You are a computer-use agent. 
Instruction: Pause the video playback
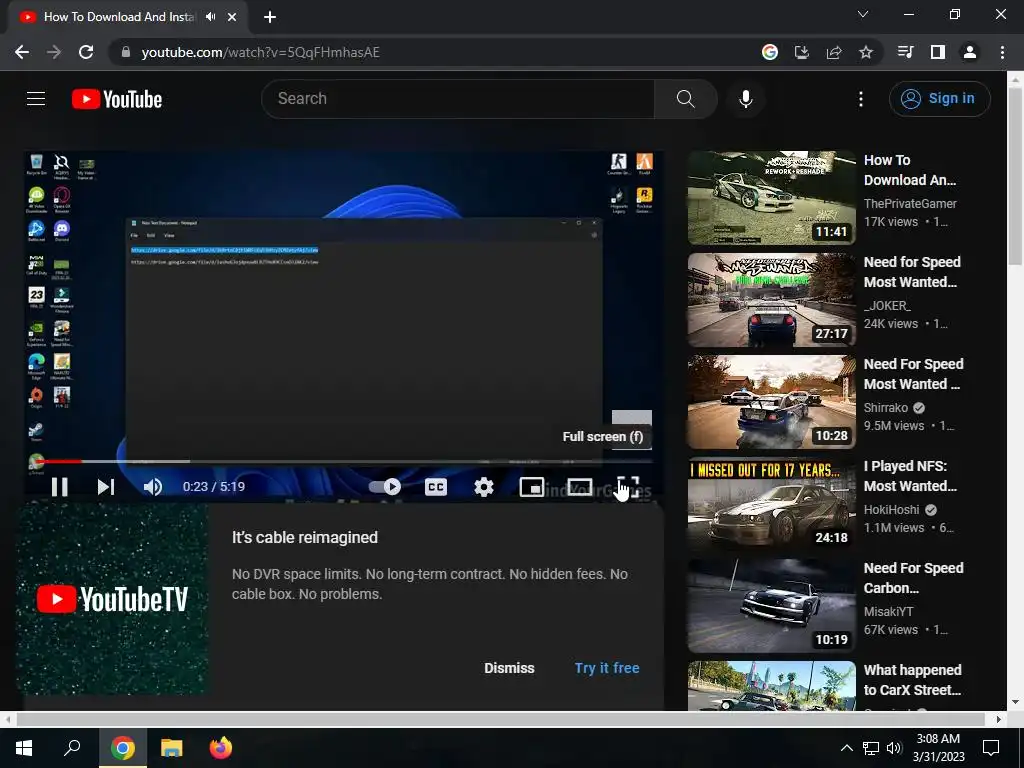coord(59,487)
